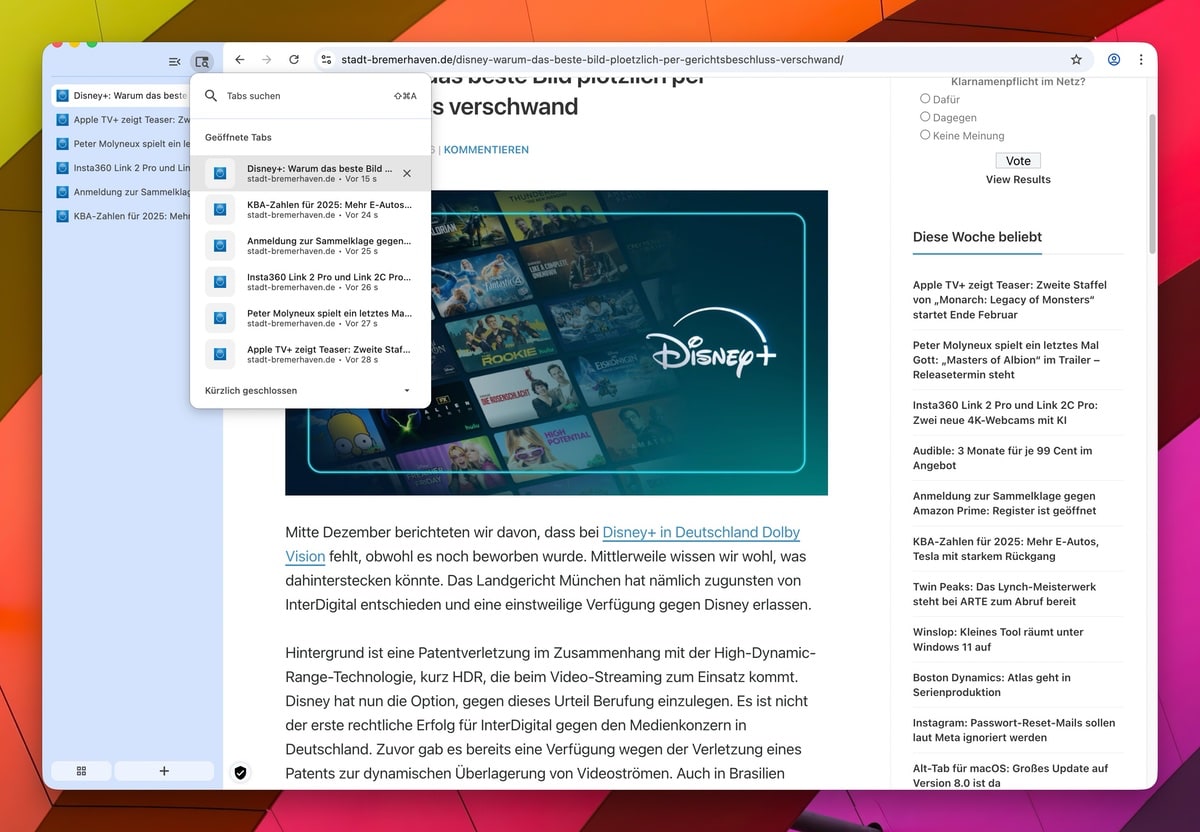Select the Dafür radio option

pos(925,99)
